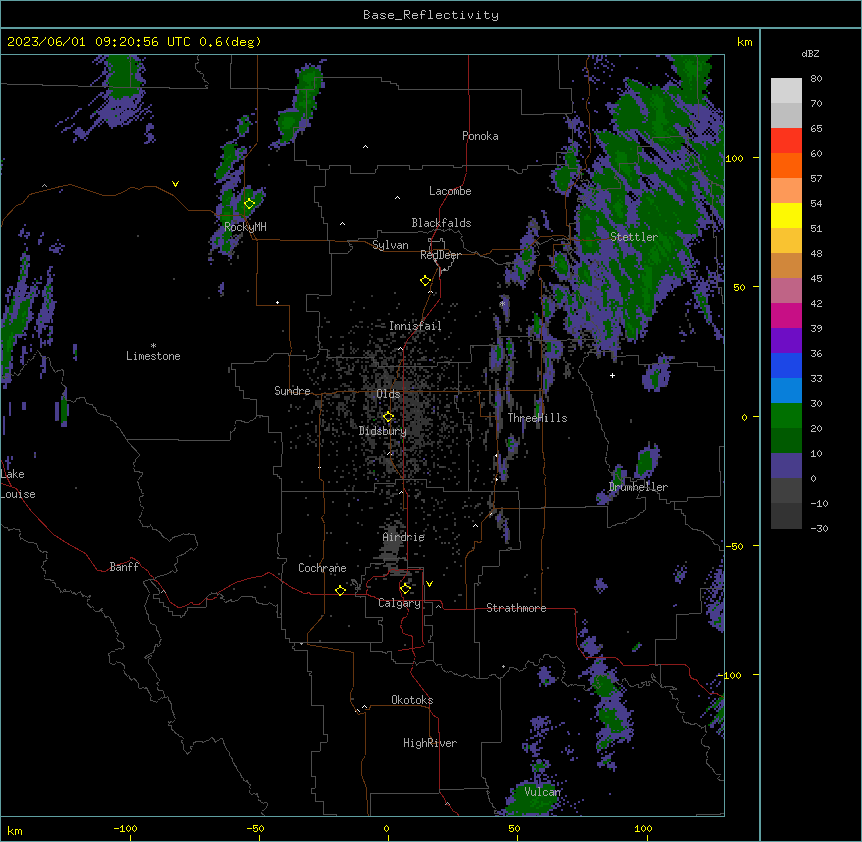Pick the red swatch in dBZ legend
The image size is (862, 842).
click(x=786, y=141)
